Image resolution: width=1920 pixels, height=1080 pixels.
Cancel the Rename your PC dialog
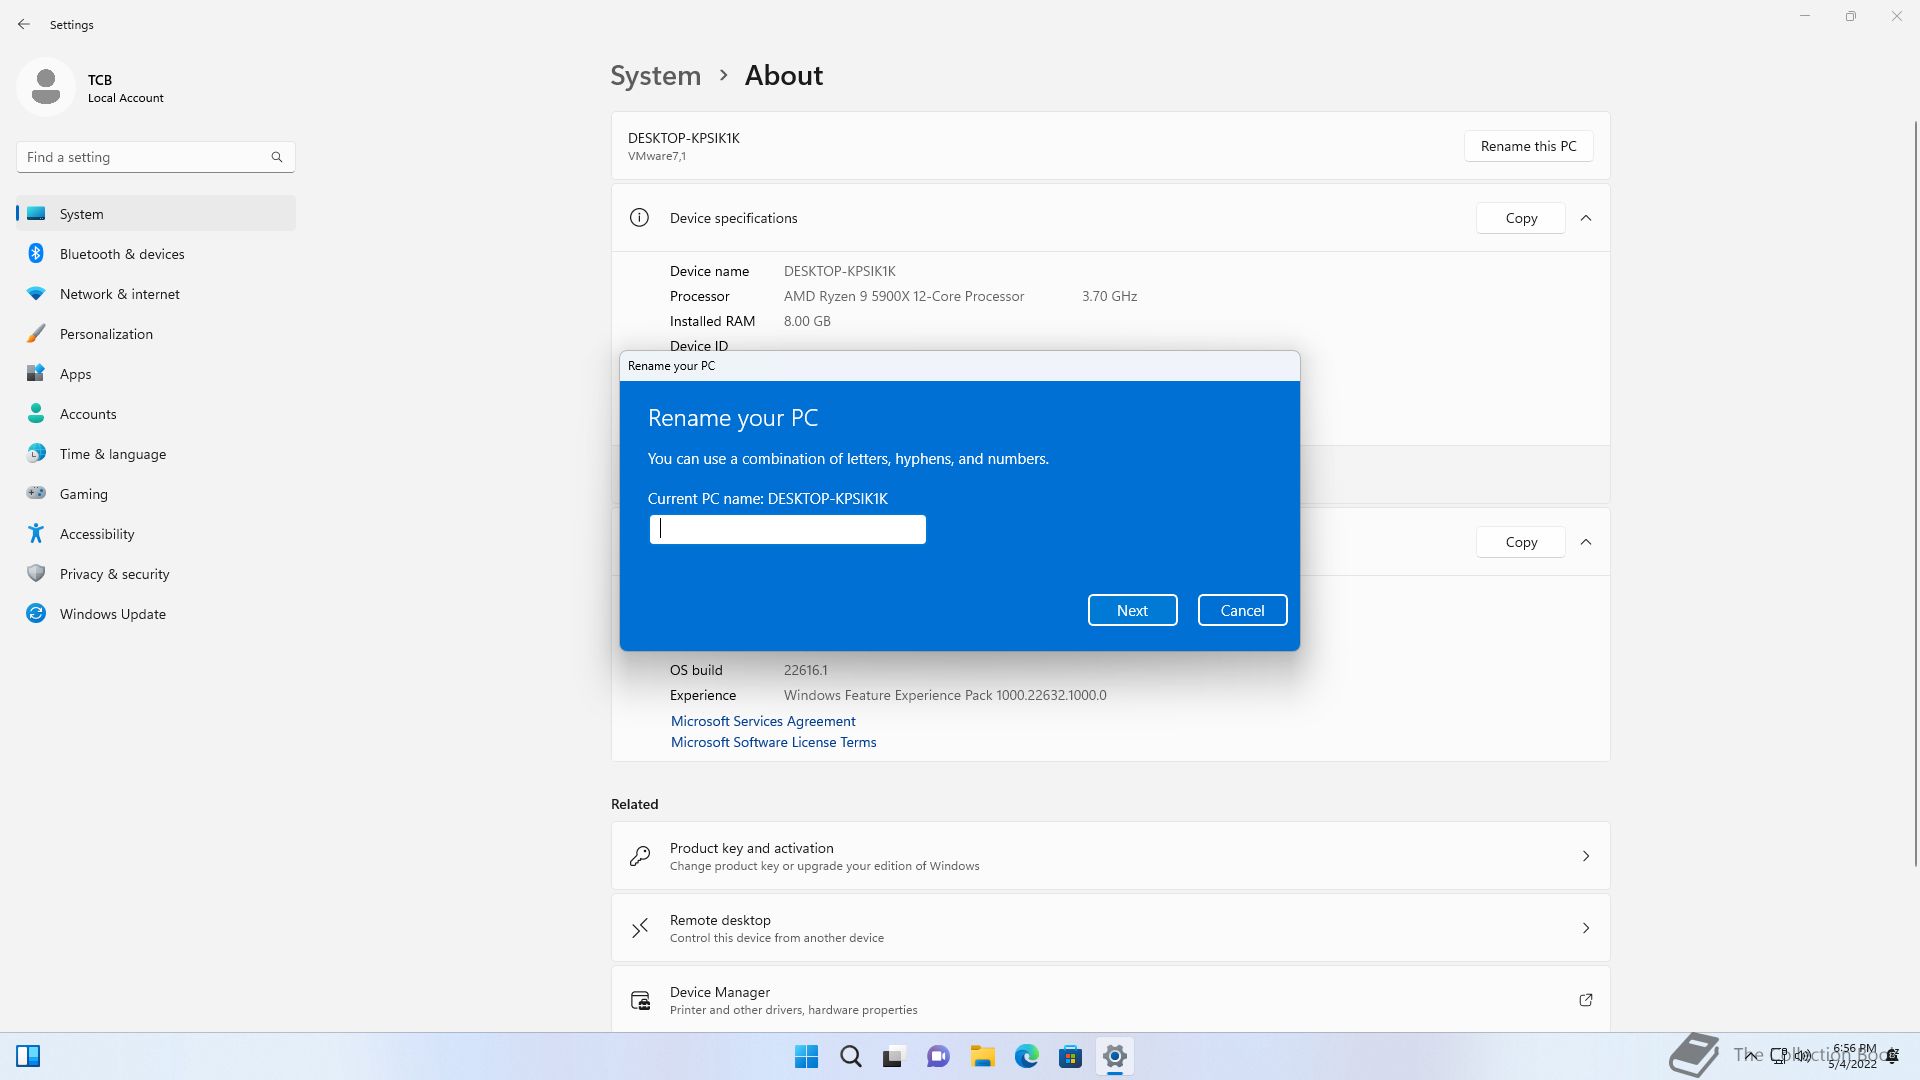click(1242, 610)
